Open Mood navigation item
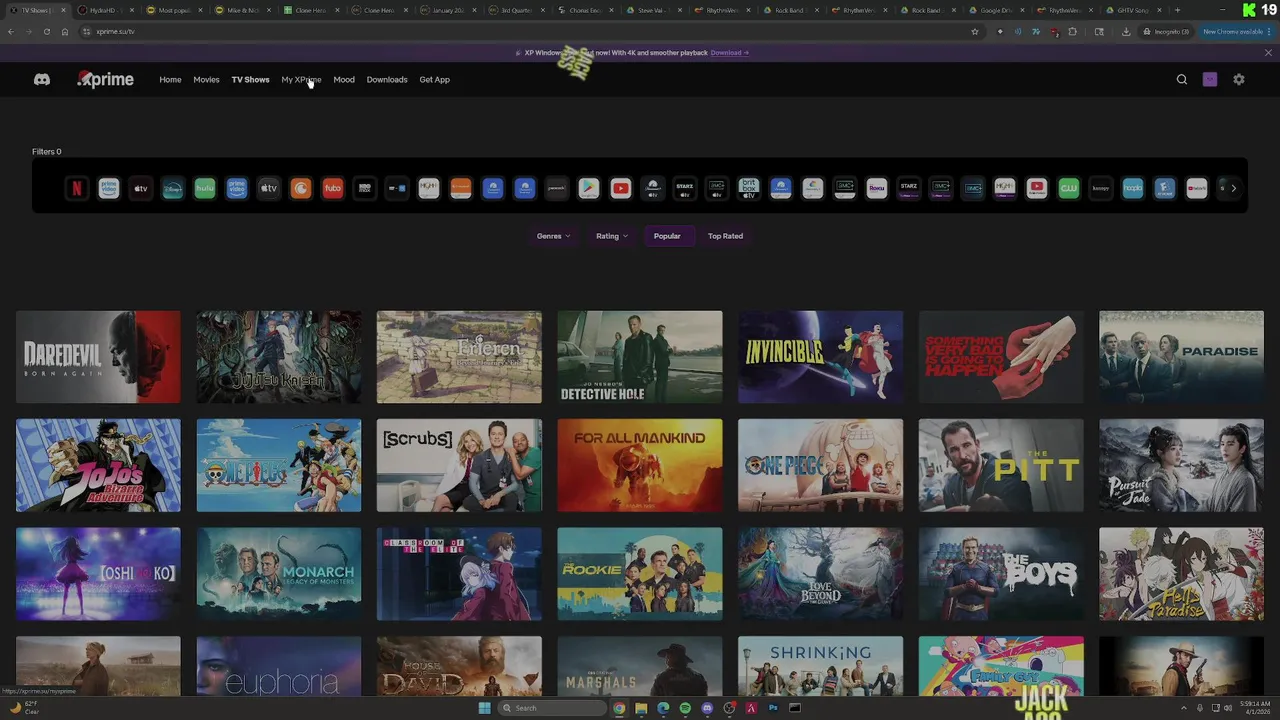1280x720 pixels. [x=344, y=79]
